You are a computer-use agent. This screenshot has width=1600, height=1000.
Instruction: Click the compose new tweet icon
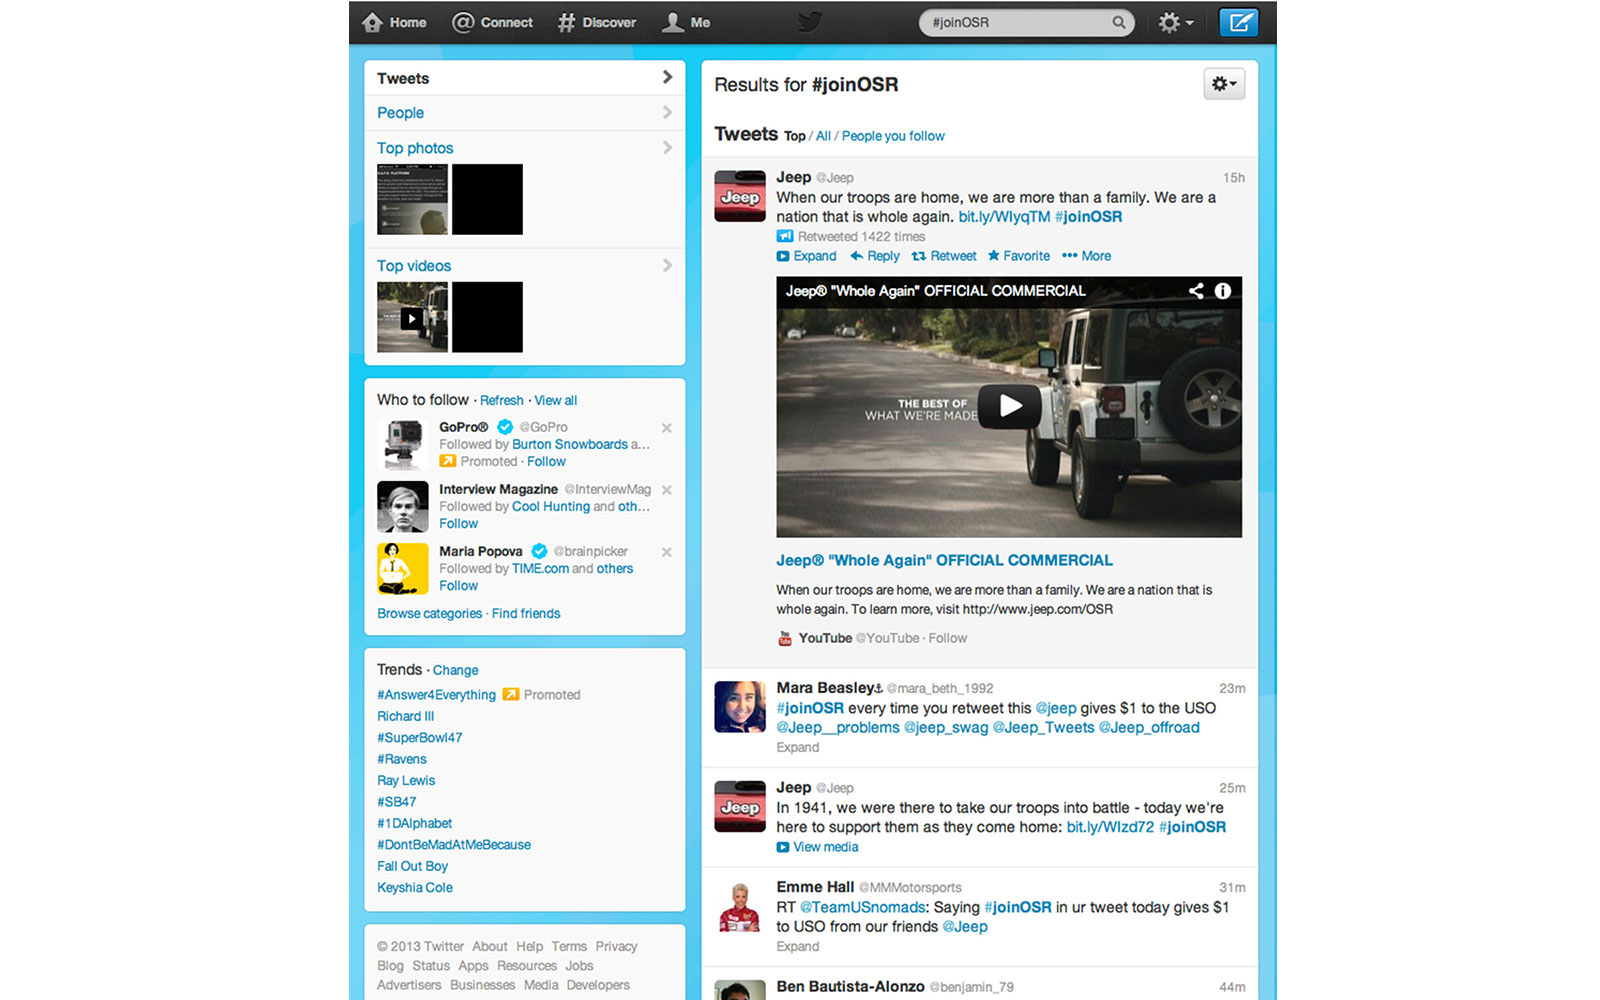coord(1238,22)
